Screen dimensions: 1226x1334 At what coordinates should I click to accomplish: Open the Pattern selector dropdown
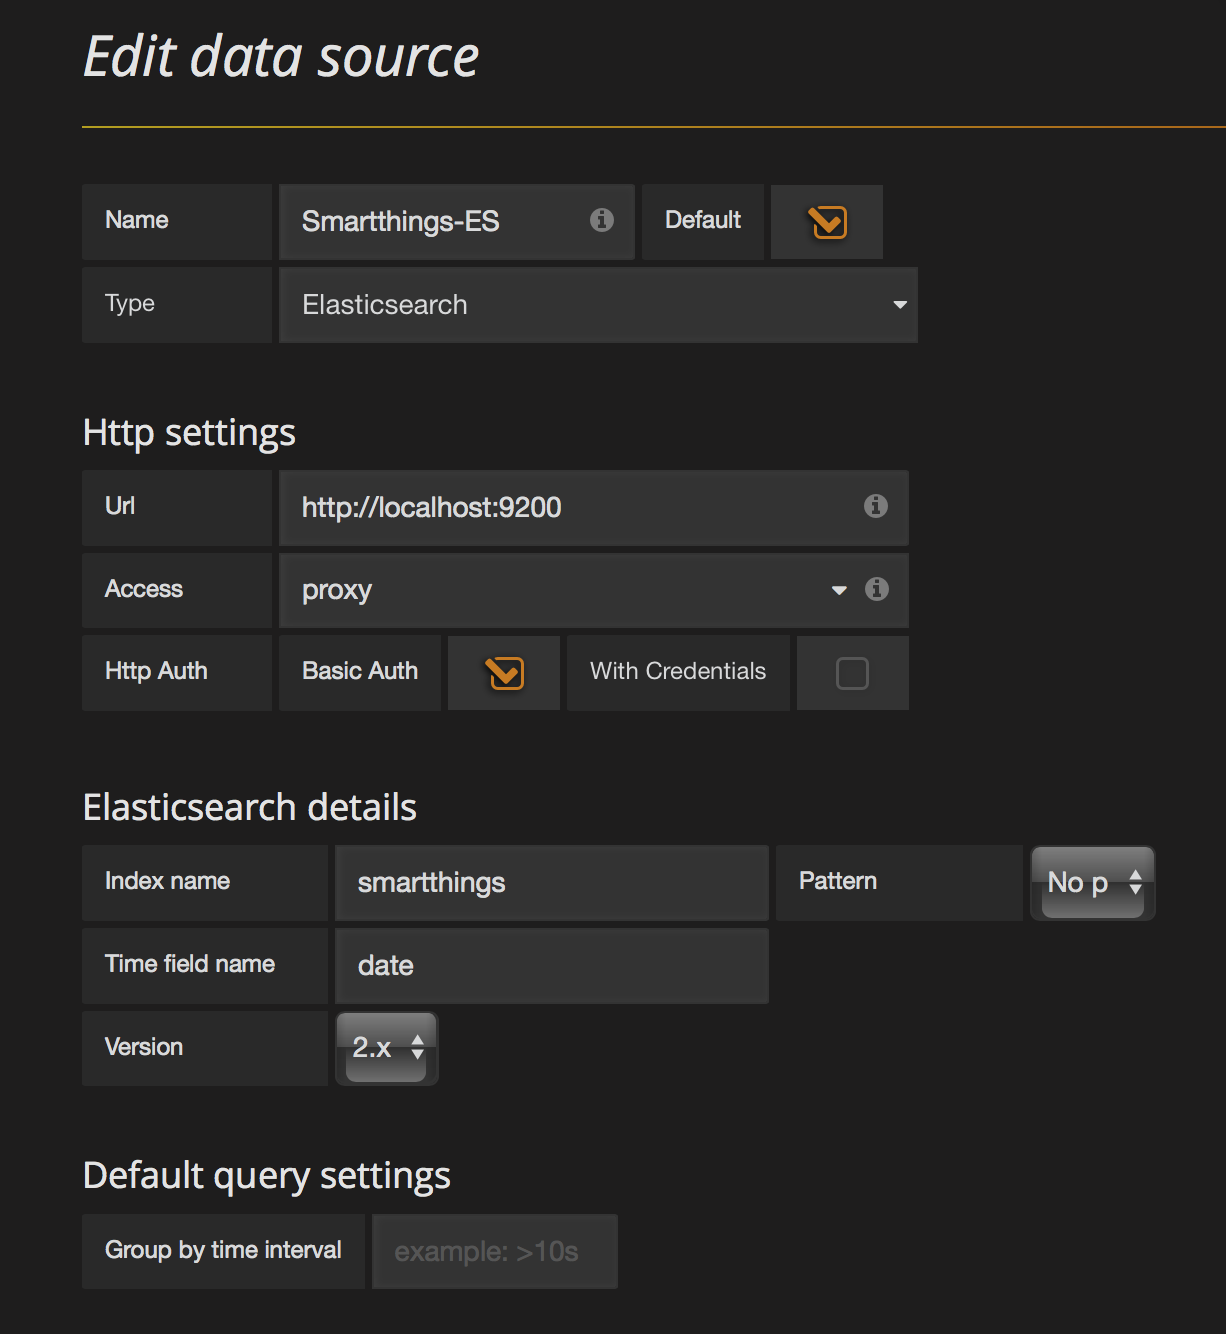(1093, 883)
